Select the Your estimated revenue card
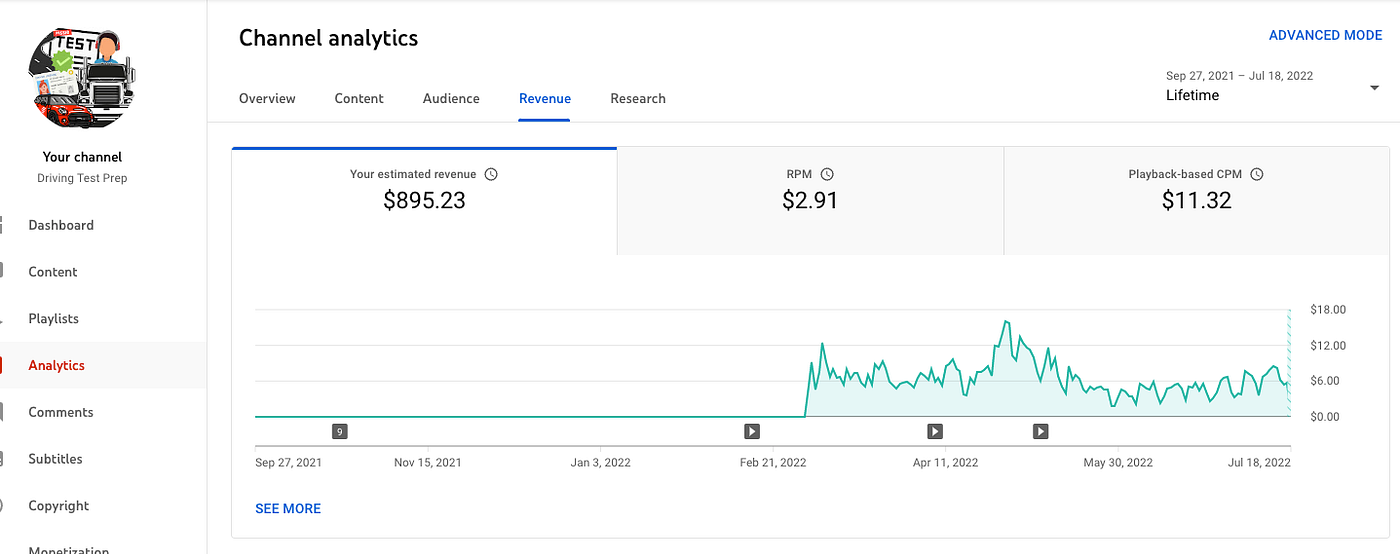The height and width of the screenshot is (554, 1400). click(424, 200)
